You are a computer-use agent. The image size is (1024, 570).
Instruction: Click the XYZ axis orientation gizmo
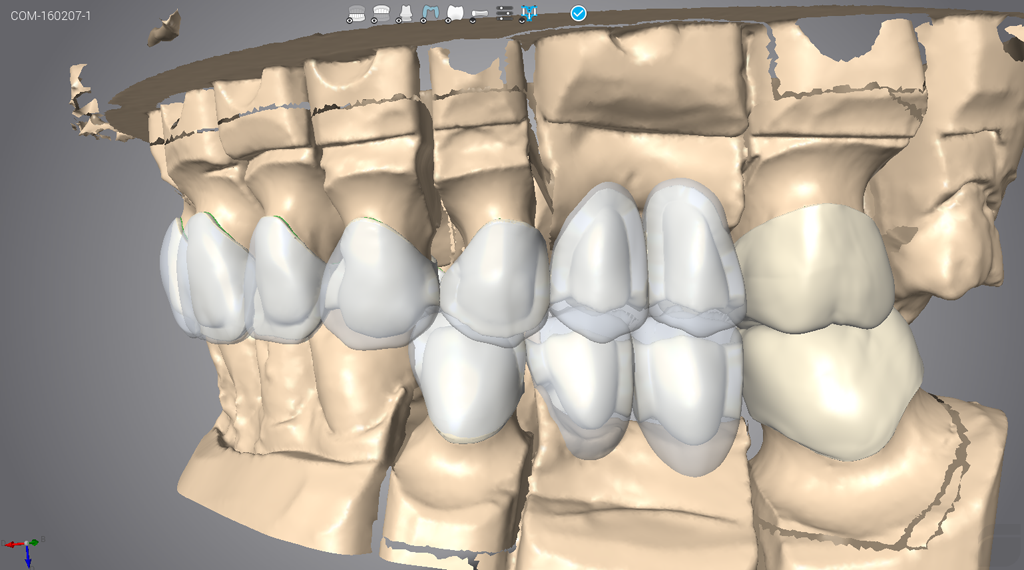coord(24,550)
